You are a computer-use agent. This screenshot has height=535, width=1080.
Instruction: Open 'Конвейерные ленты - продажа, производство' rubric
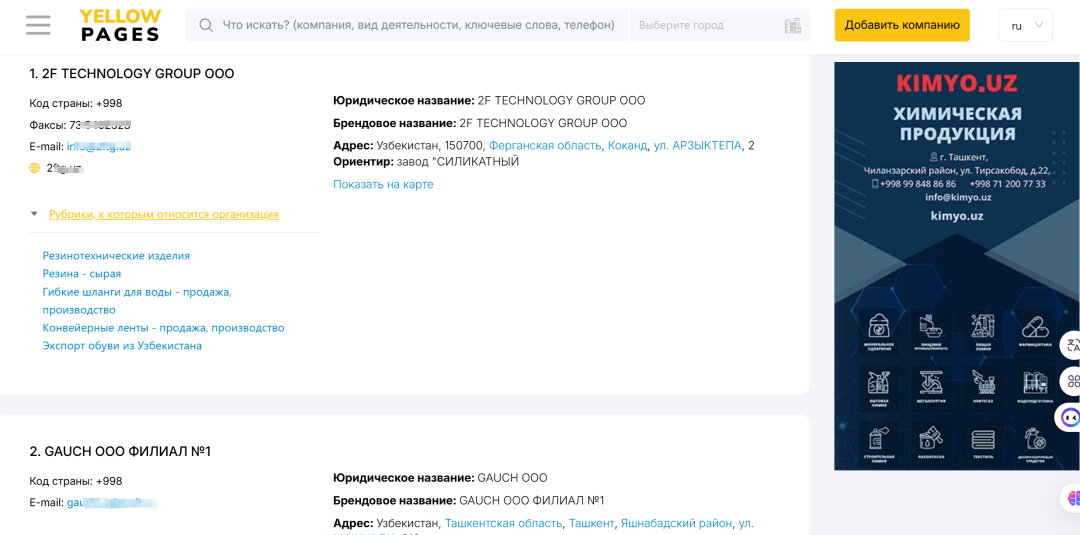[163, 328]
